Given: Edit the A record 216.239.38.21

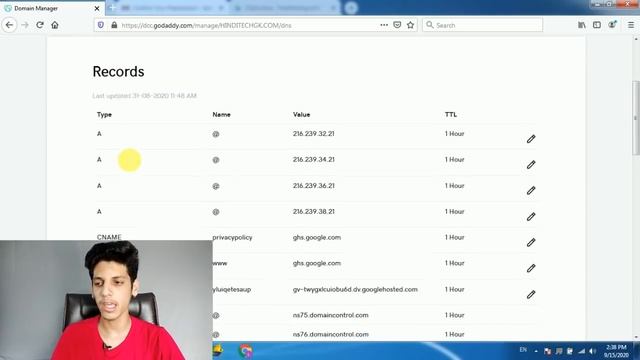Looking at the screenshot, I should 531,216.
